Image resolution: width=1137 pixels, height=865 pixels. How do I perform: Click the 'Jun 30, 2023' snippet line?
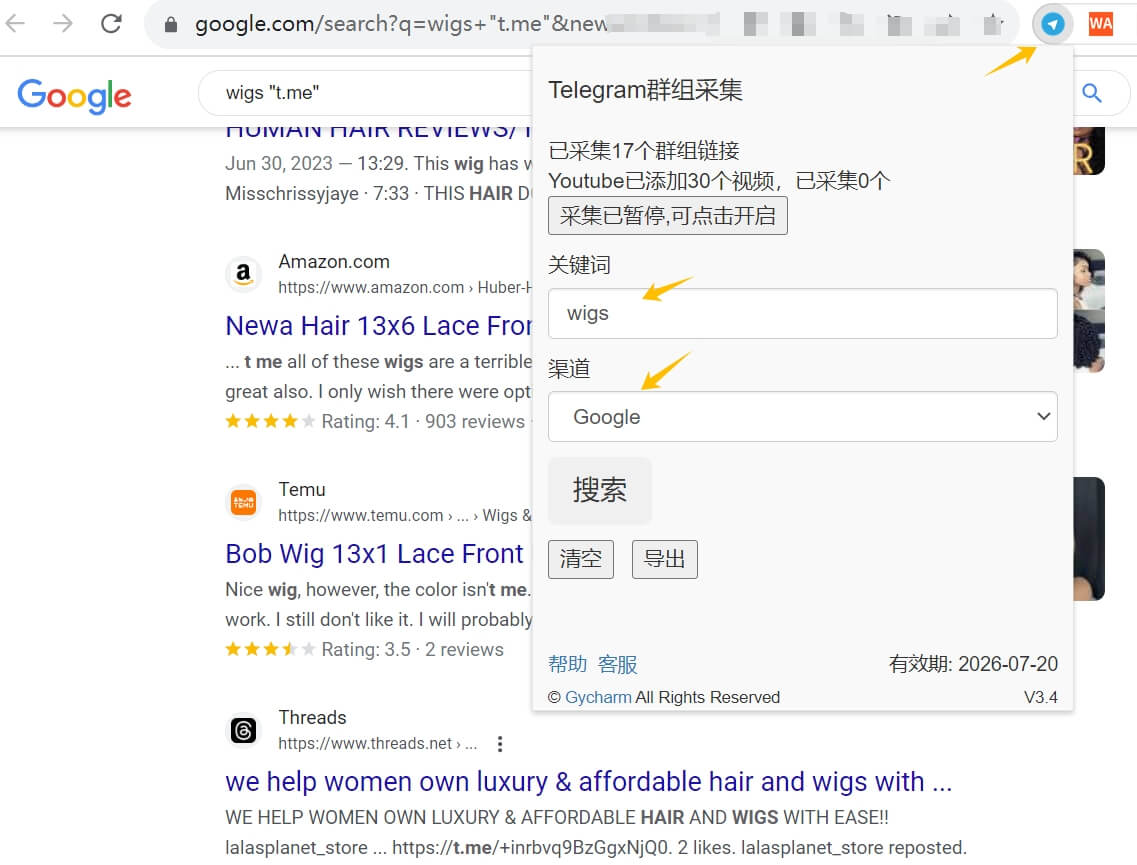[379, 163]
